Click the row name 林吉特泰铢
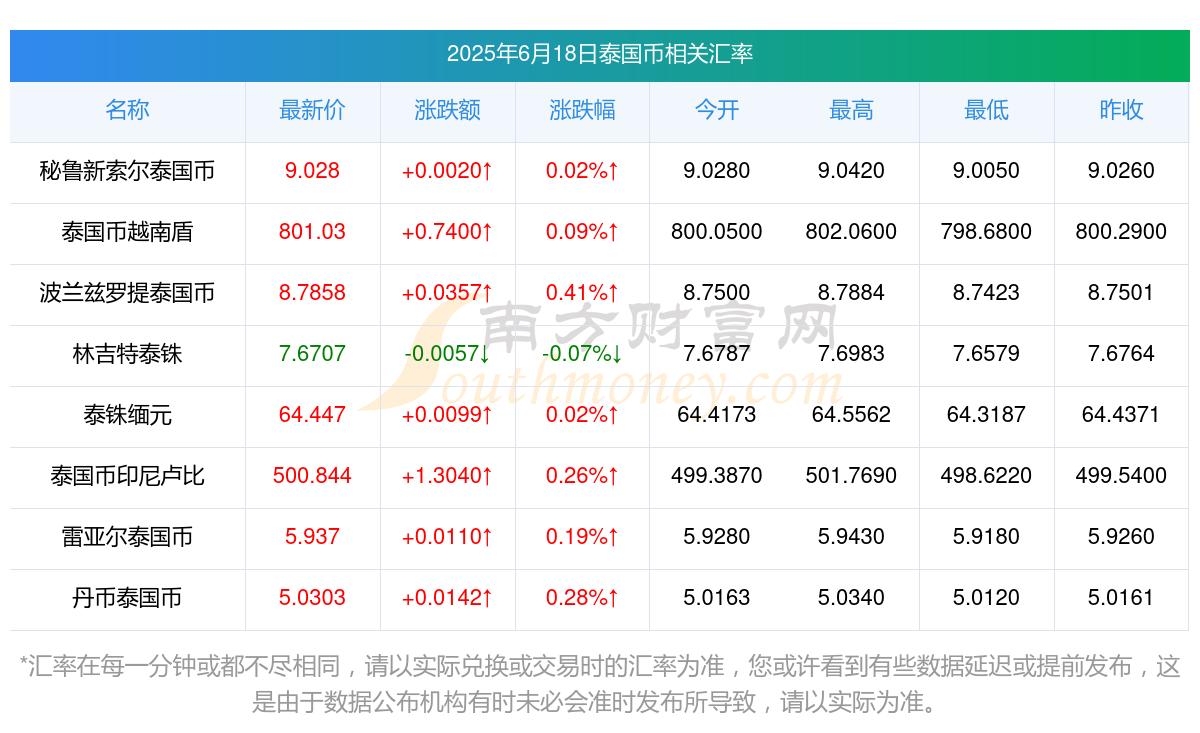 (x=127, y=354)
